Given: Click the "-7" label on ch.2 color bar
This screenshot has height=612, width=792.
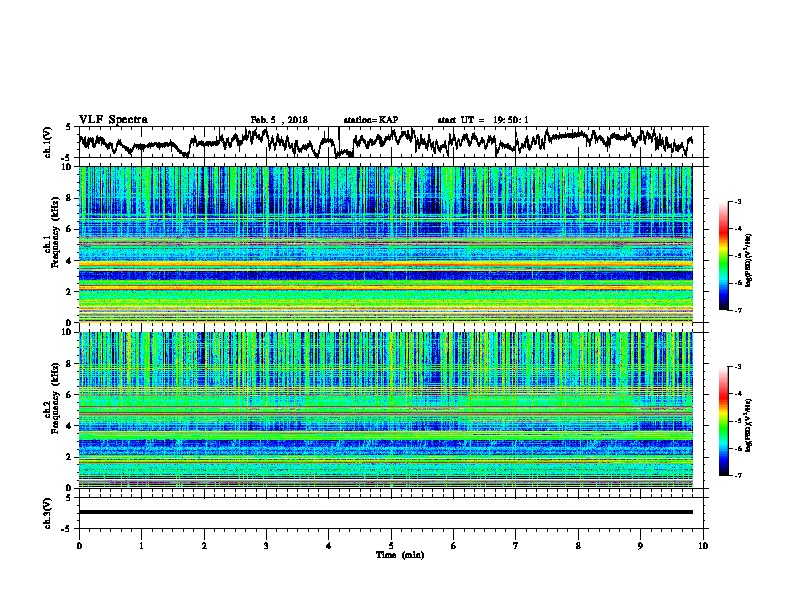Looking at the screenshot, I should (737, 475).
